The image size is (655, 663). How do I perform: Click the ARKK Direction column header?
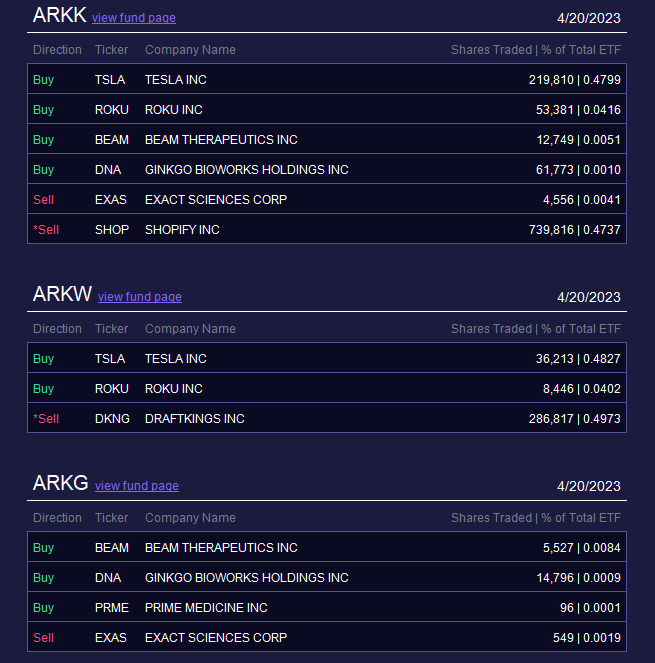[57, 50]
